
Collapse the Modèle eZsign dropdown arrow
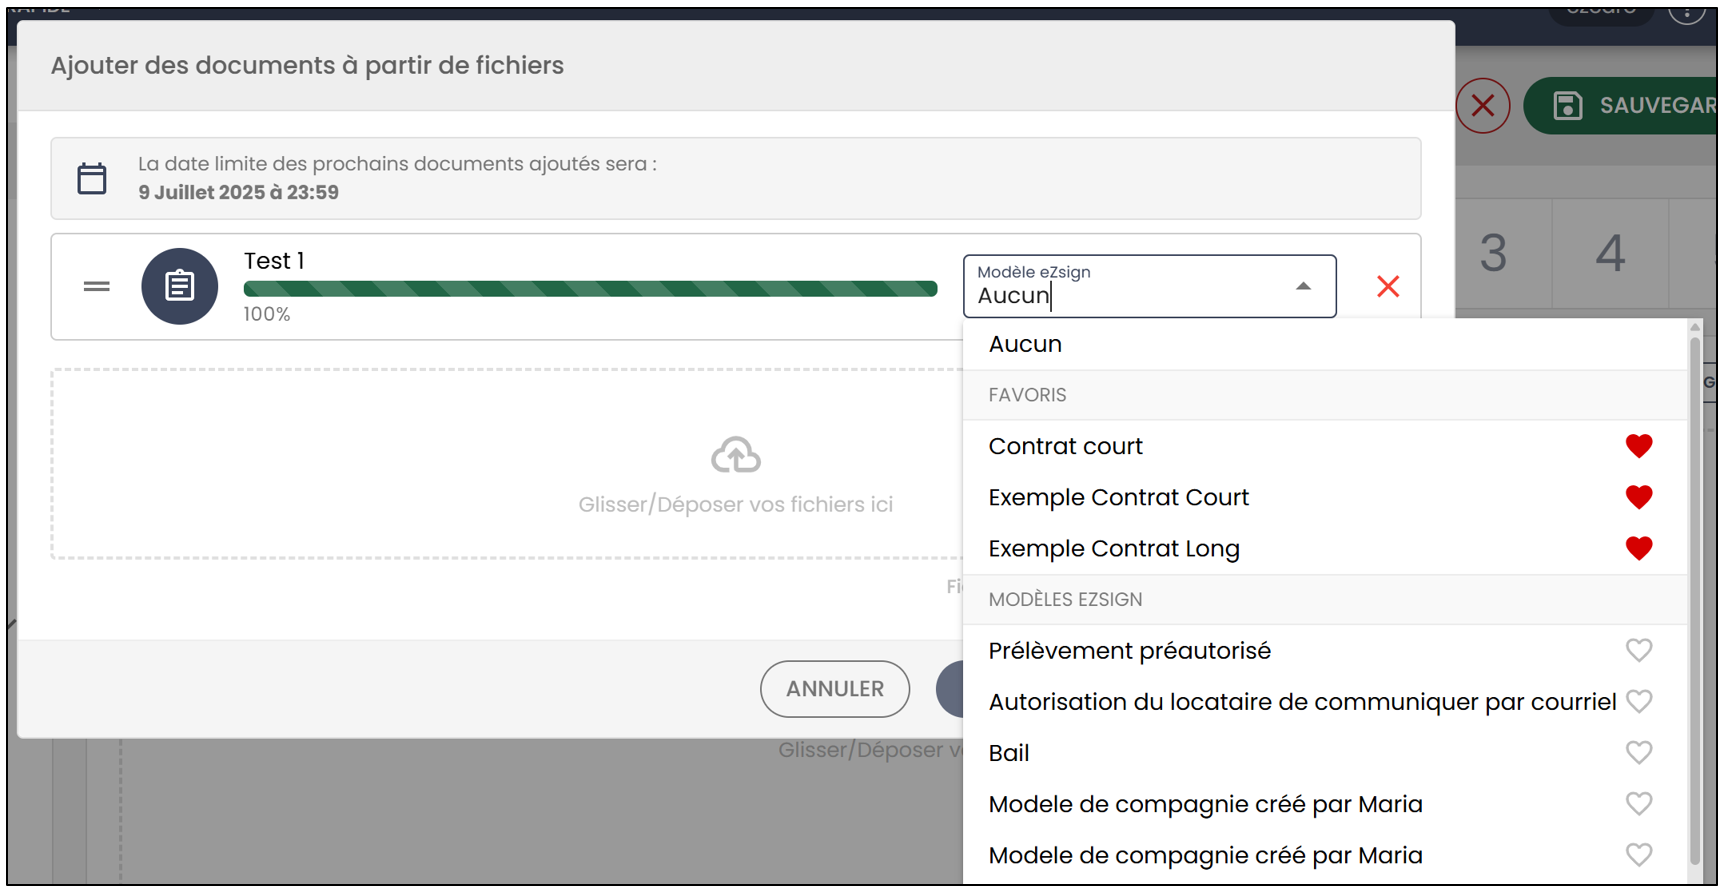click(1303, 287)
